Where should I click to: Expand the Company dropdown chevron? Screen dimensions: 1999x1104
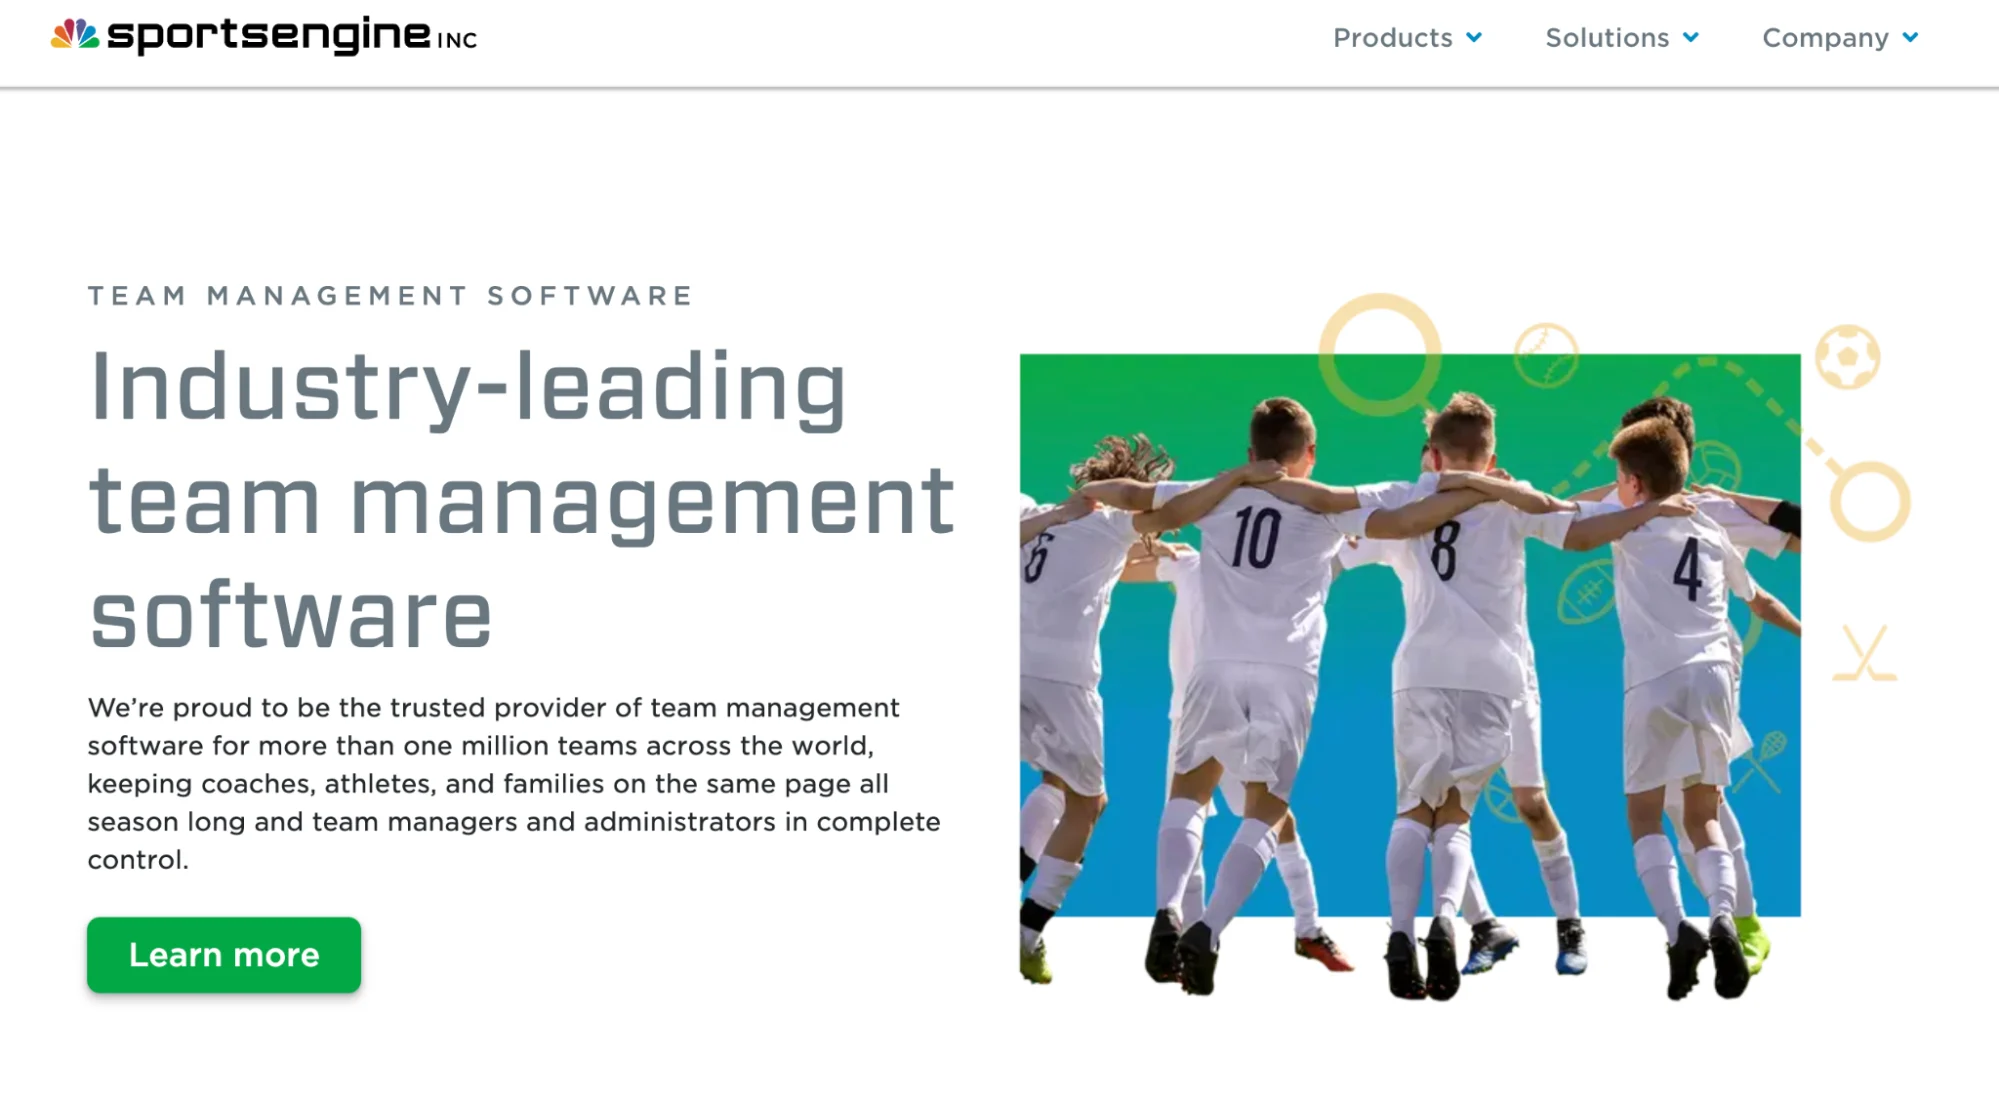(x=1910, y=38)
